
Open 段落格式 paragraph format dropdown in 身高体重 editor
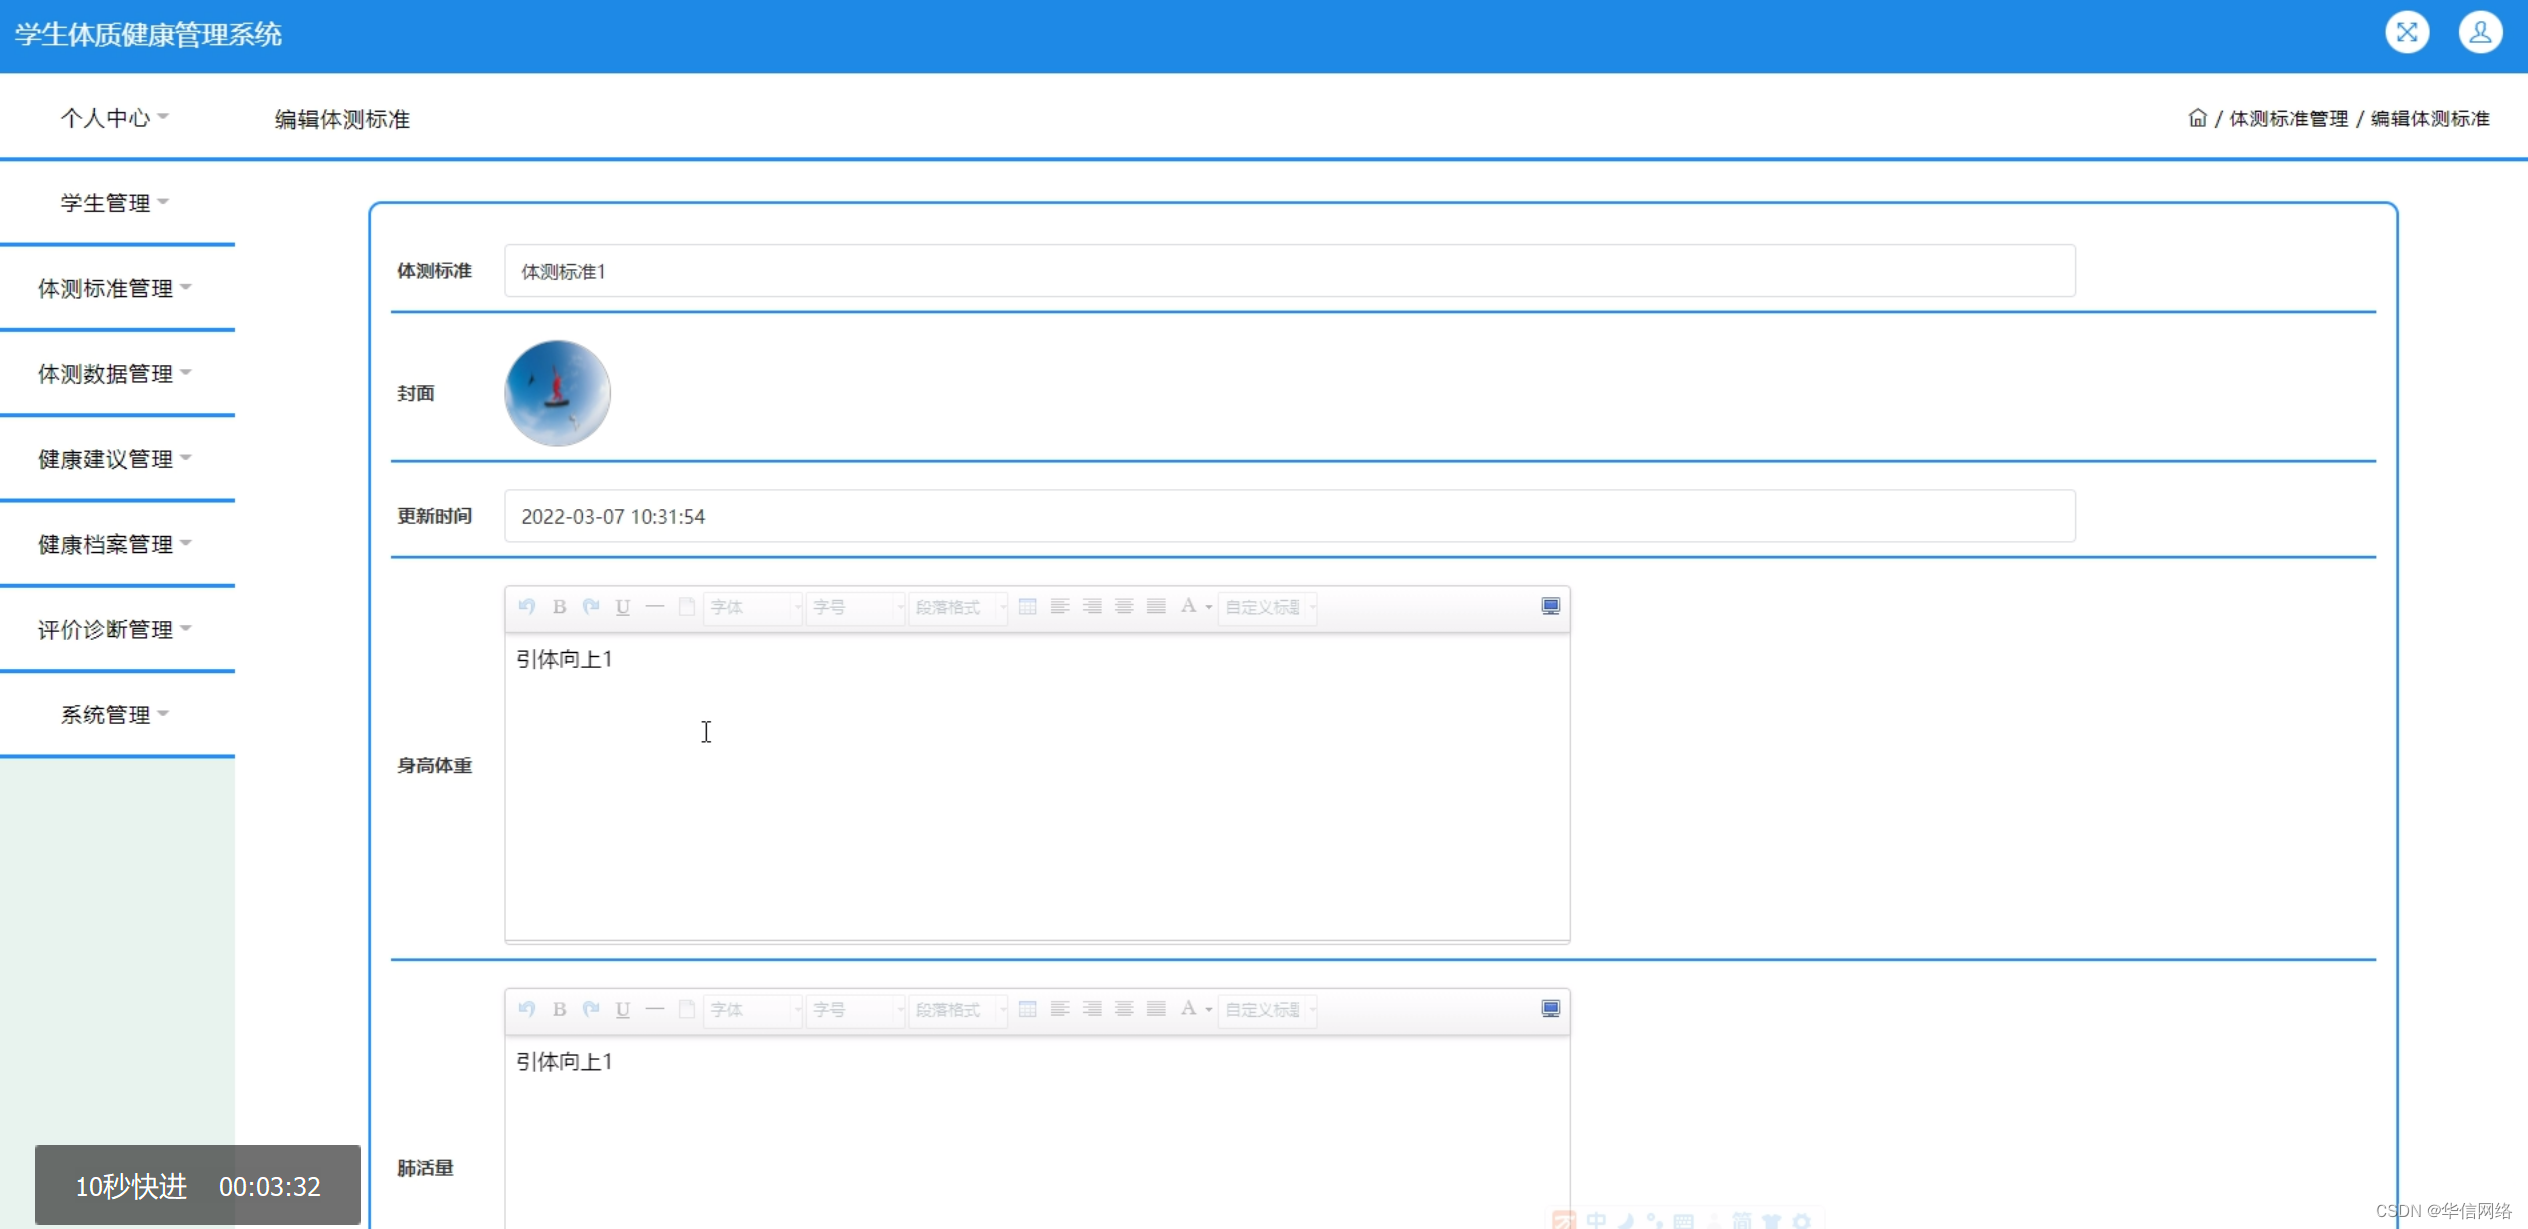958,607
